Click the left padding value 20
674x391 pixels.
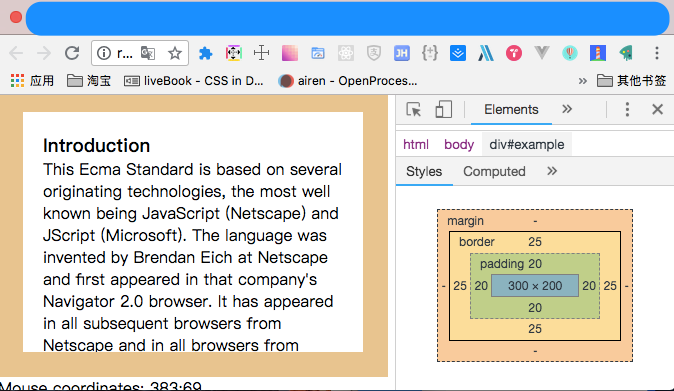(x=481, y=286)
